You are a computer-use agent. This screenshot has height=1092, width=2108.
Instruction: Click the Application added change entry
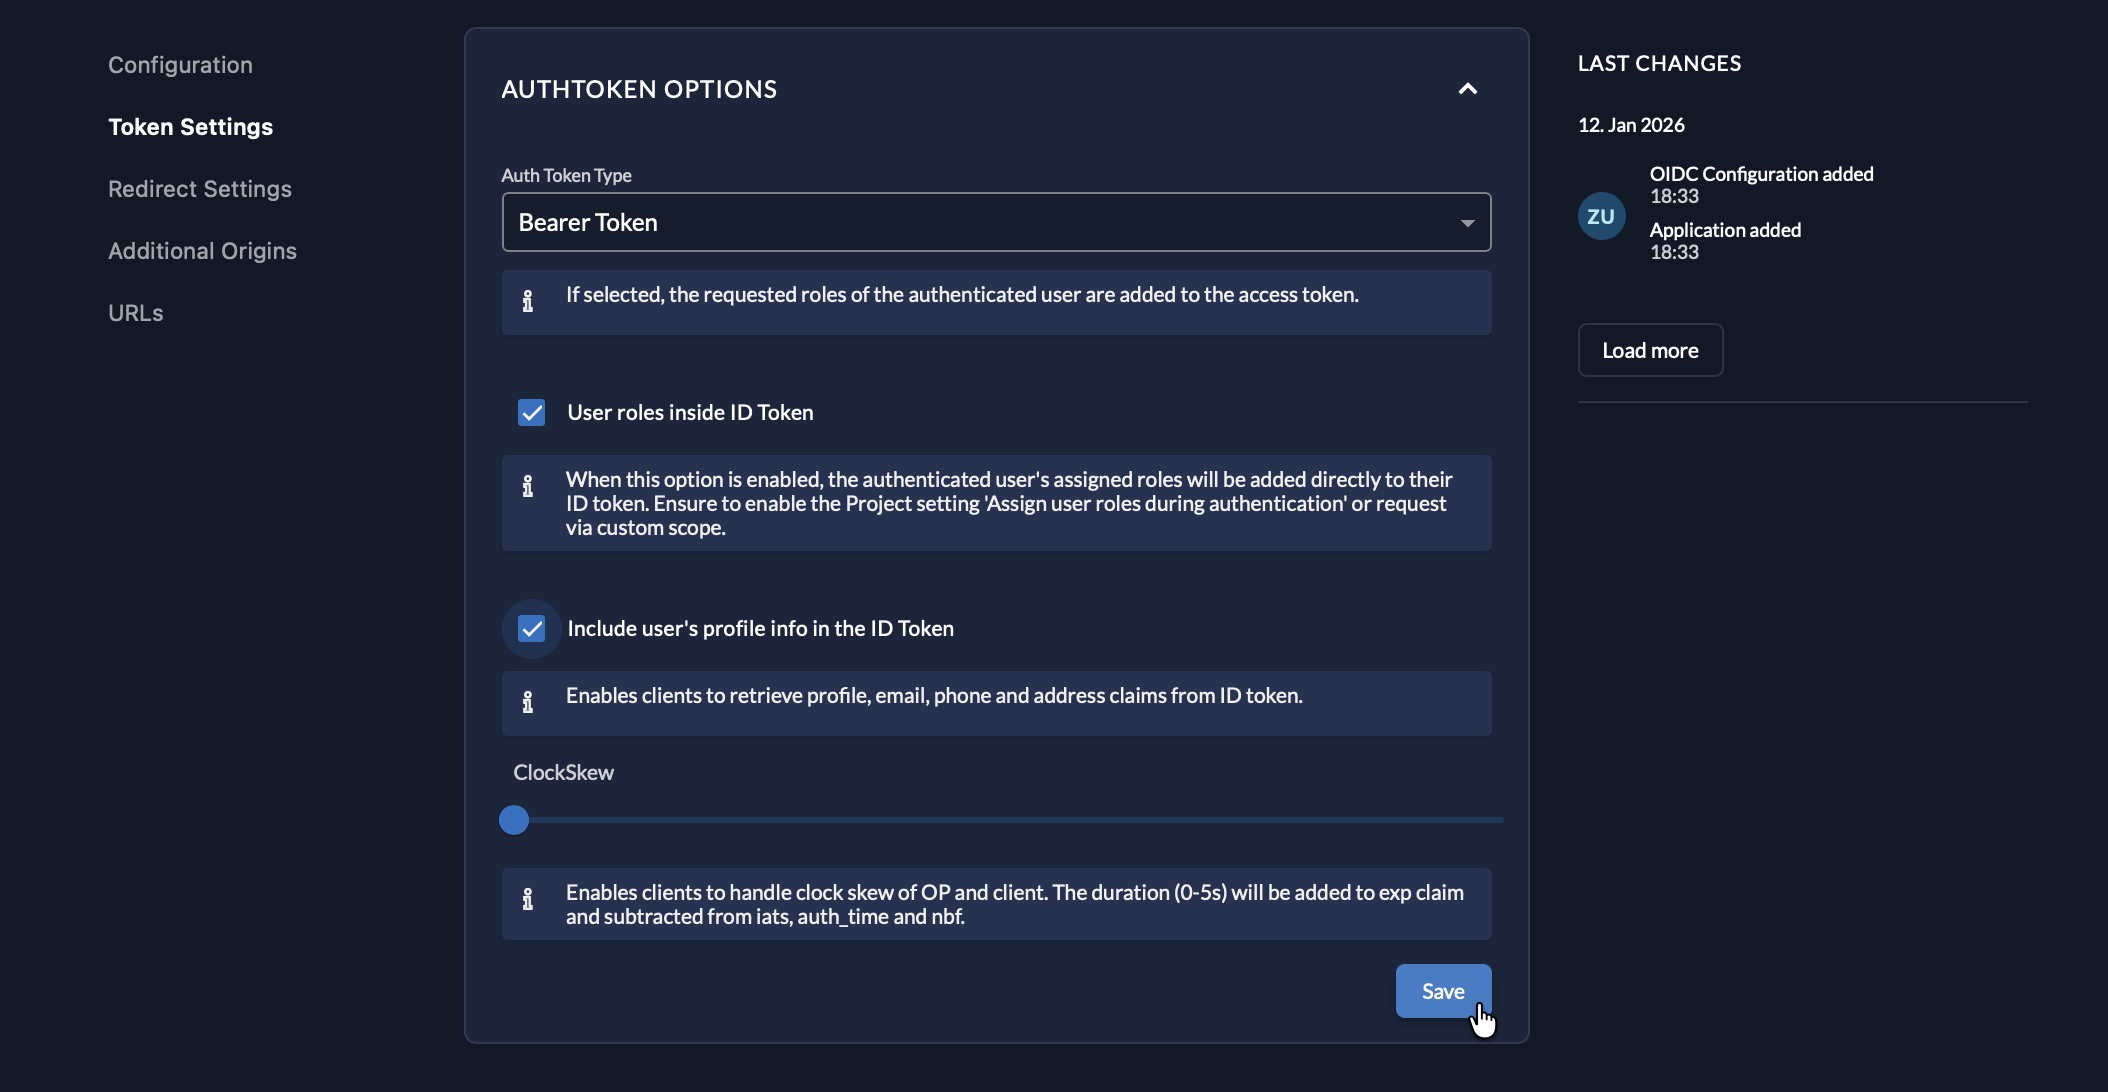tap(1725, 230)
